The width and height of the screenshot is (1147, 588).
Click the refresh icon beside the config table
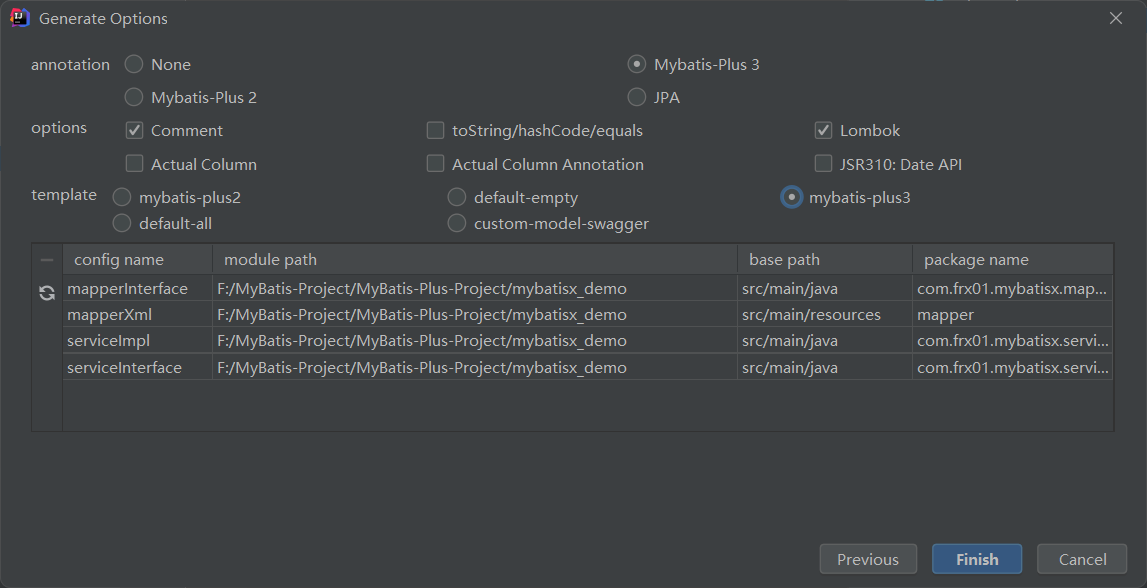pos(47,293)
